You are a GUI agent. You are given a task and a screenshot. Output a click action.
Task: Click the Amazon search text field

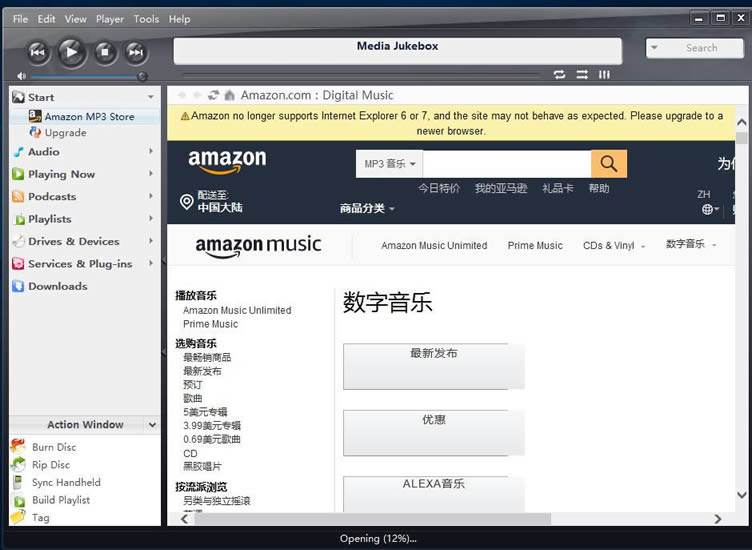pyautogui.click(x=507, y=164)
